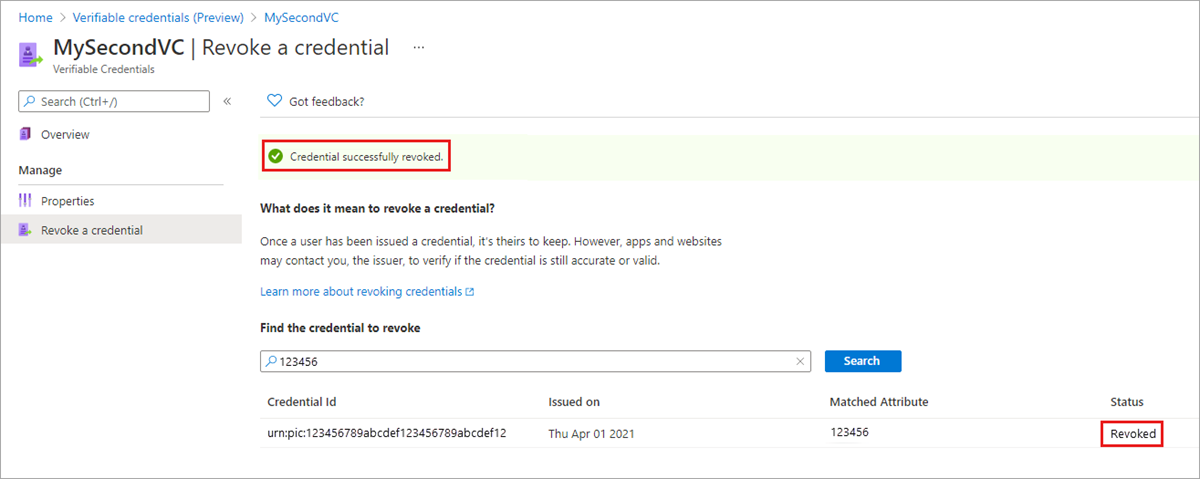Click the matched attribute value 123456 in the table
1200x479 pixels.
[x=850, y=431]
